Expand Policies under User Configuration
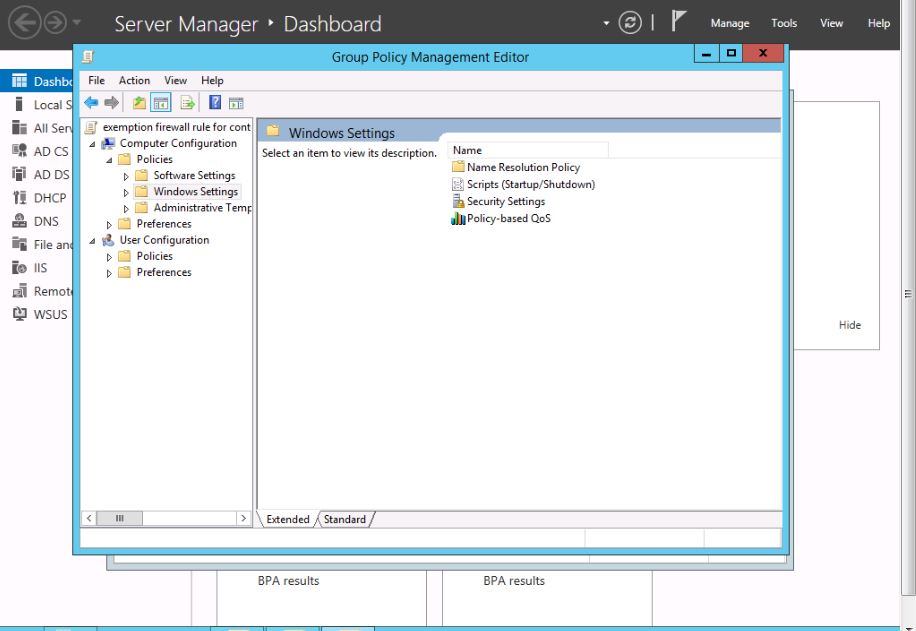This screenshot has height=631, width=916. coord(109,256)
